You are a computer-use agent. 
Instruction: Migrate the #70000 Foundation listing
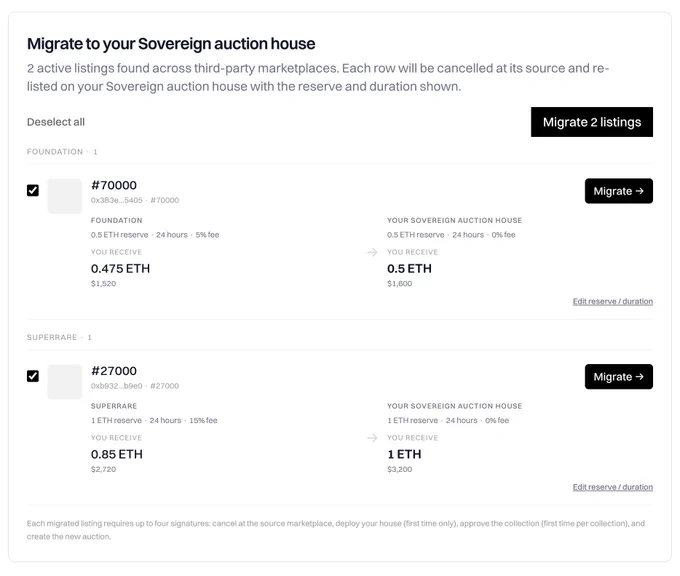click(618, 191)
